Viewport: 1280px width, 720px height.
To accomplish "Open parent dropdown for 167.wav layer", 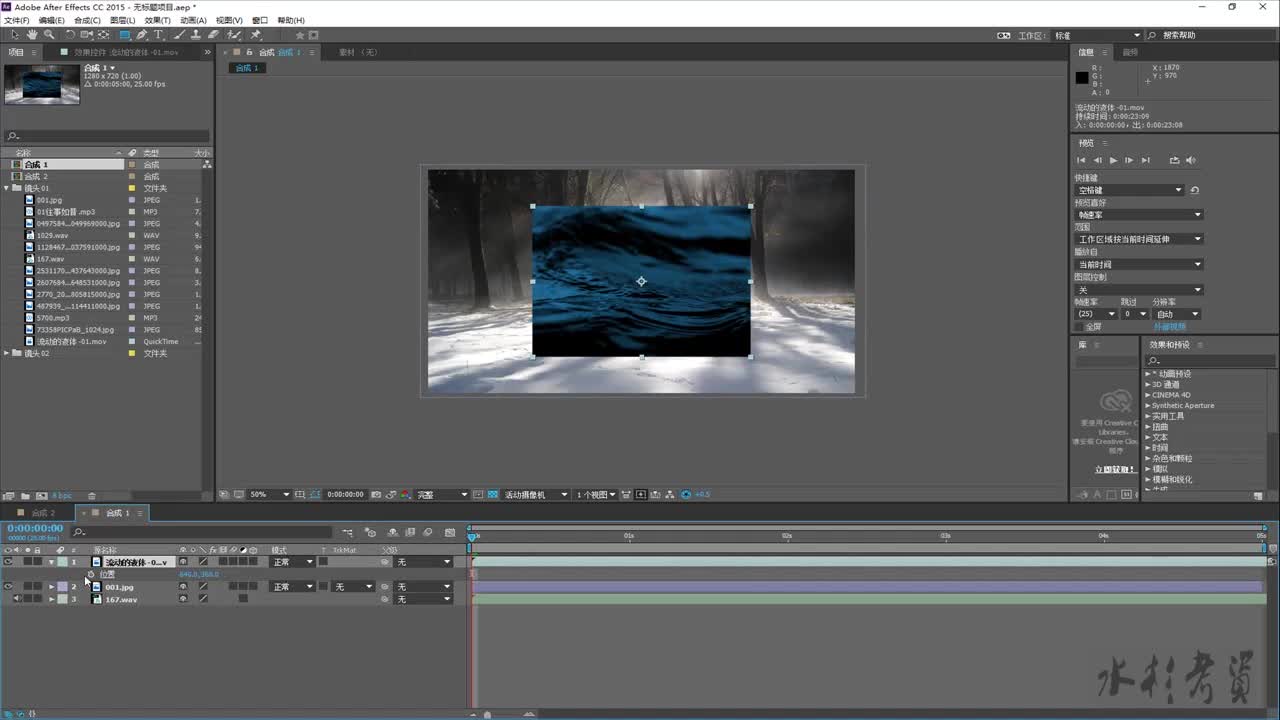I will tap(424, 599).
